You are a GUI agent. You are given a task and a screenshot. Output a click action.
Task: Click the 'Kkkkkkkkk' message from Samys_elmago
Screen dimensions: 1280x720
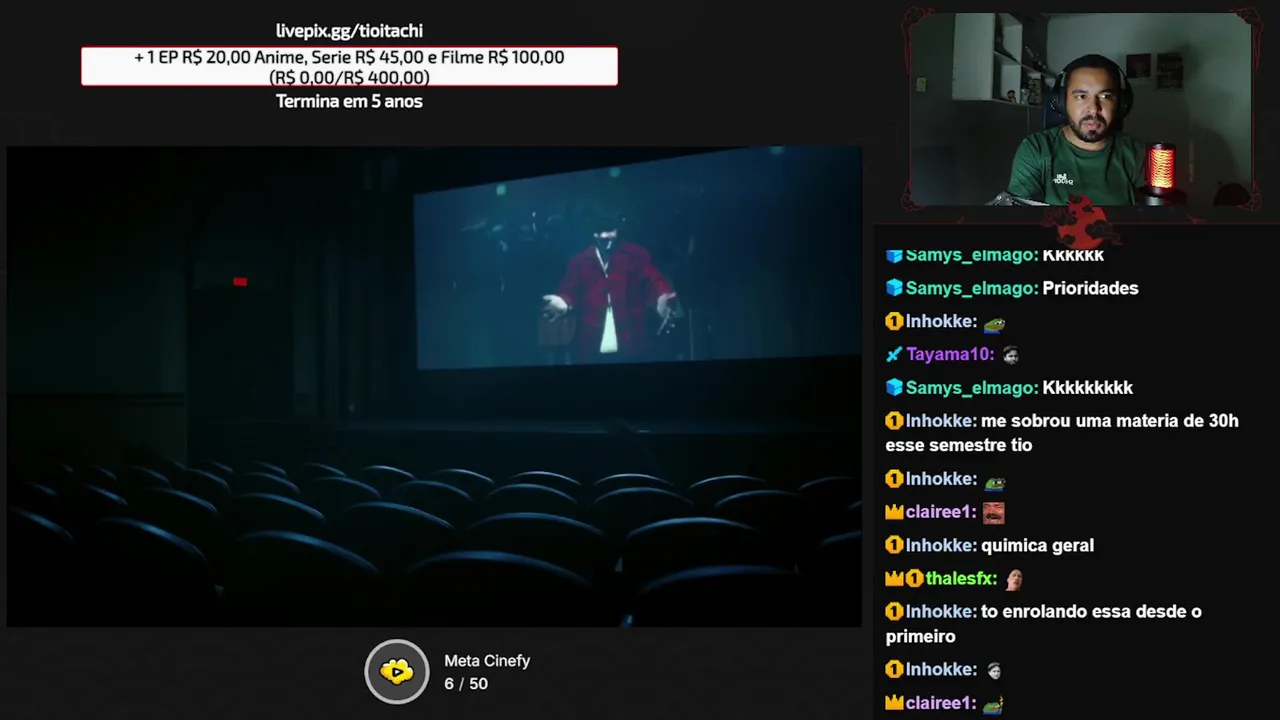[1087, 387]
